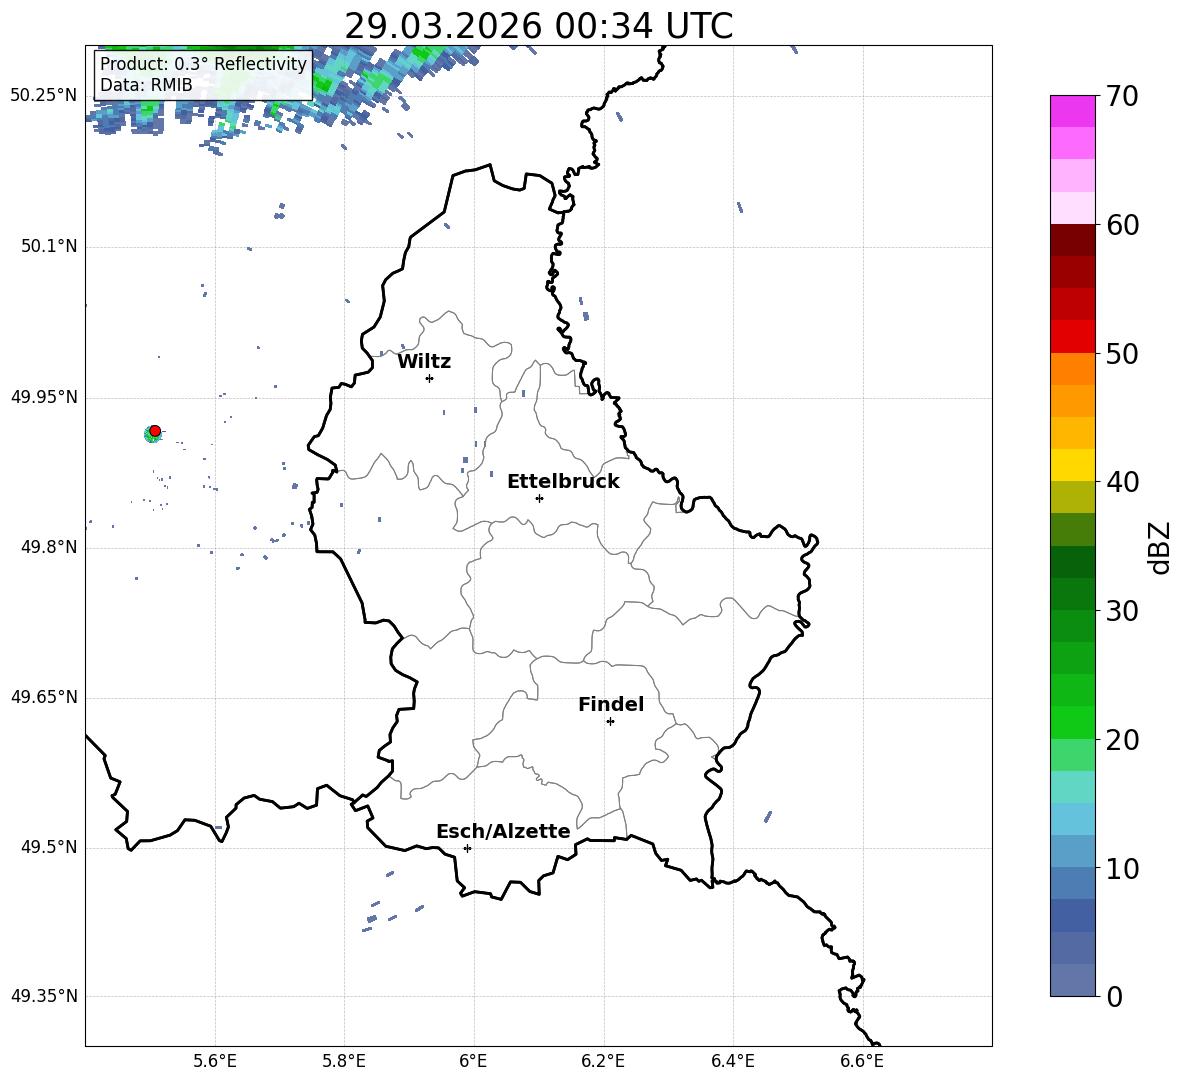The width and height of the screenshot is (1184, 1081).
Task: Click the 49.5°N latitude label
Action: click(48, 847)
